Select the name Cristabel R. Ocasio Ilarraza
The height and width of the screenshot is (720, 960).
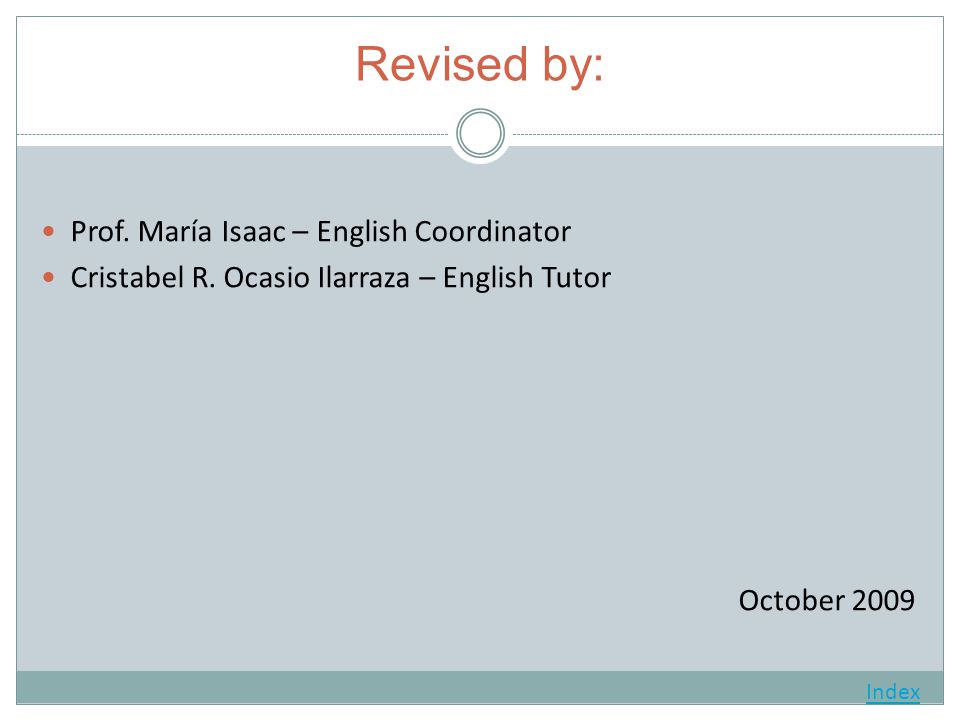[x=240, y=277]
